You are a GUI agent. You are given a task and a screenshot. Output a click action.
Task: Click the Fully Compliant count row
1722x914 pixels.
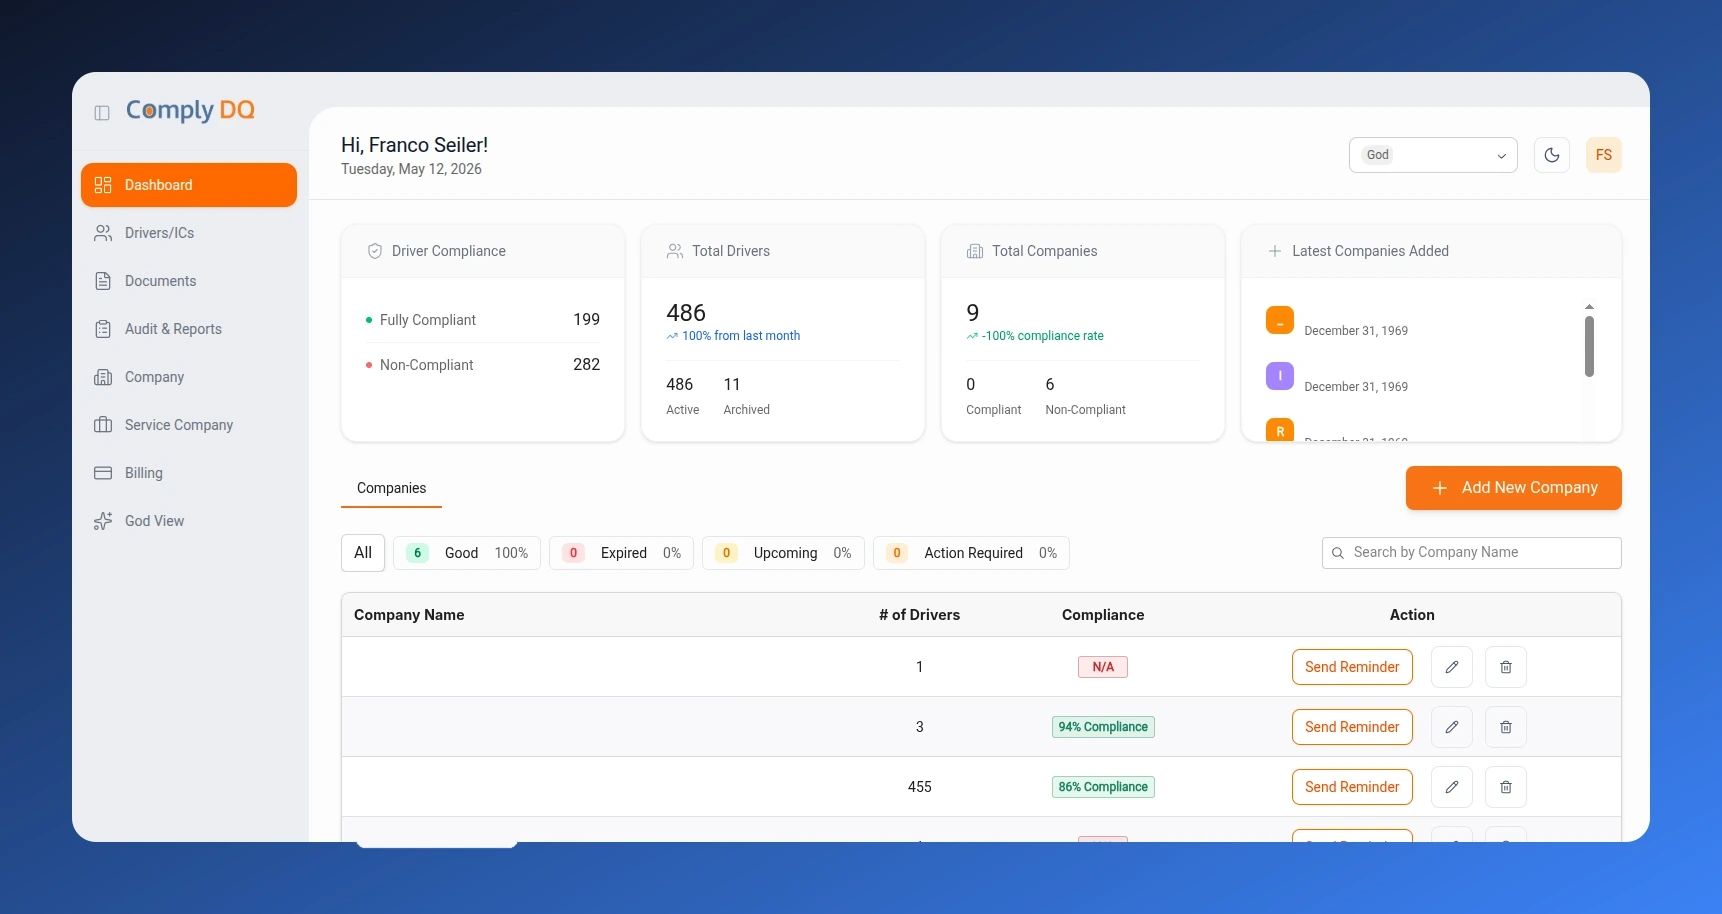click(483, 320)
